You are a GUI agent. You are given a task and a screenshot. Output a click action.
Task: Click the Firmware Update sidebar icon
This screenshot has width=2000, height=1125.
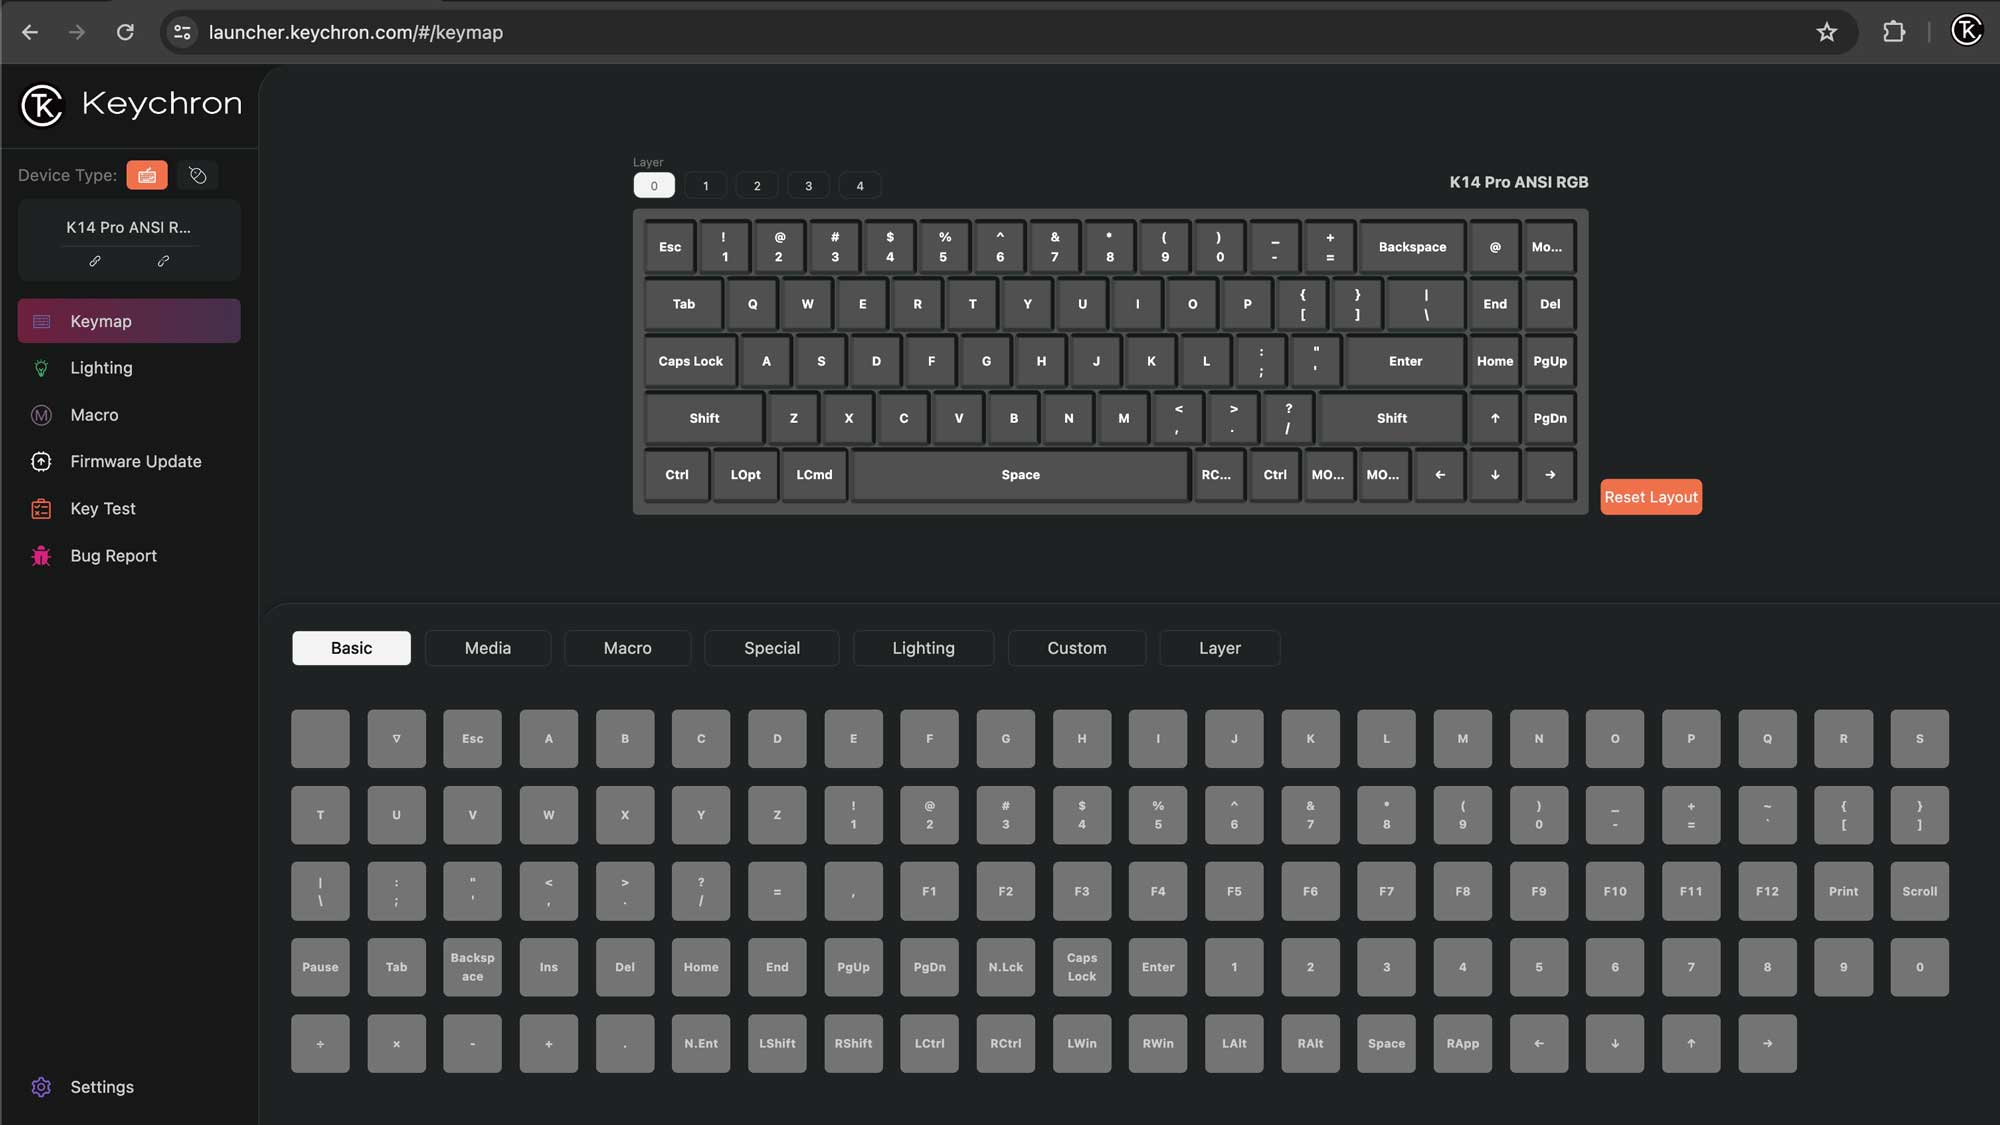point(41,462)
